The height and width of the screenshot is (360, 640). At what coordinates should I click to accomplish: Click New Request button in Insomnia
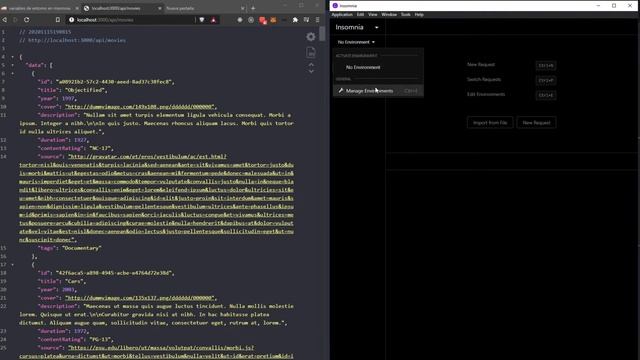point(536,122)
